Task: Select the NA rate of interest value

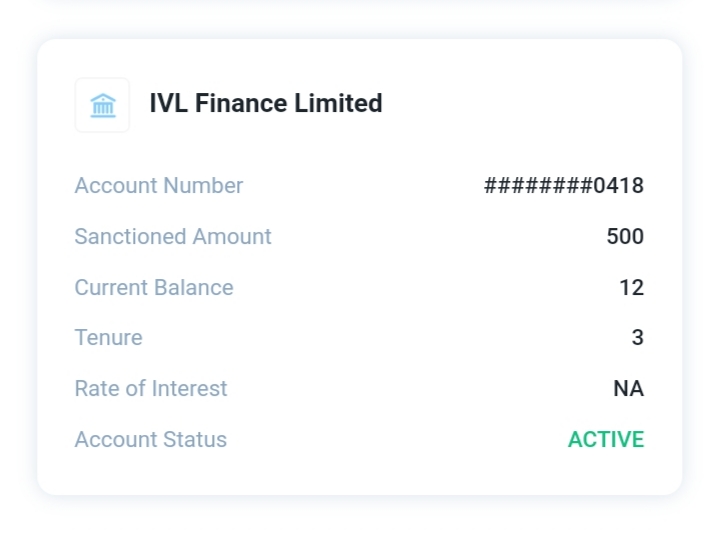Action: [628, 389]
